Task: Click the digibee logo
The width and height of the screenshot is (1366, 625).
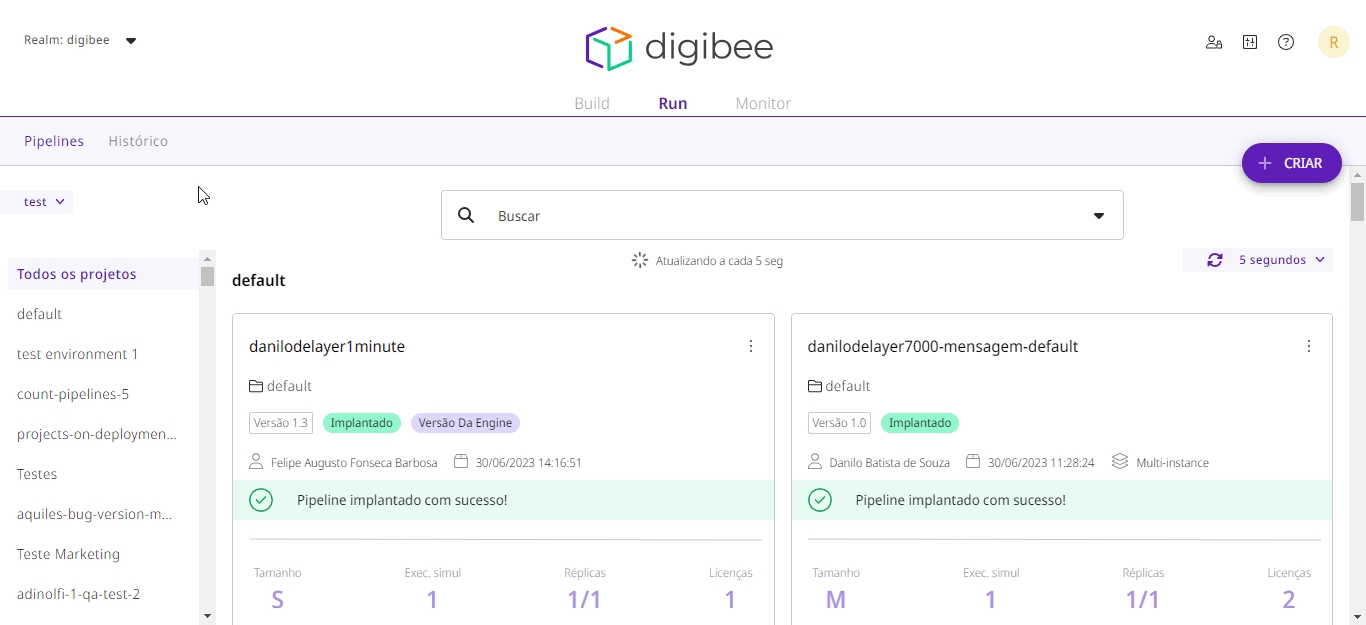Action: click(x=679, y=48)
